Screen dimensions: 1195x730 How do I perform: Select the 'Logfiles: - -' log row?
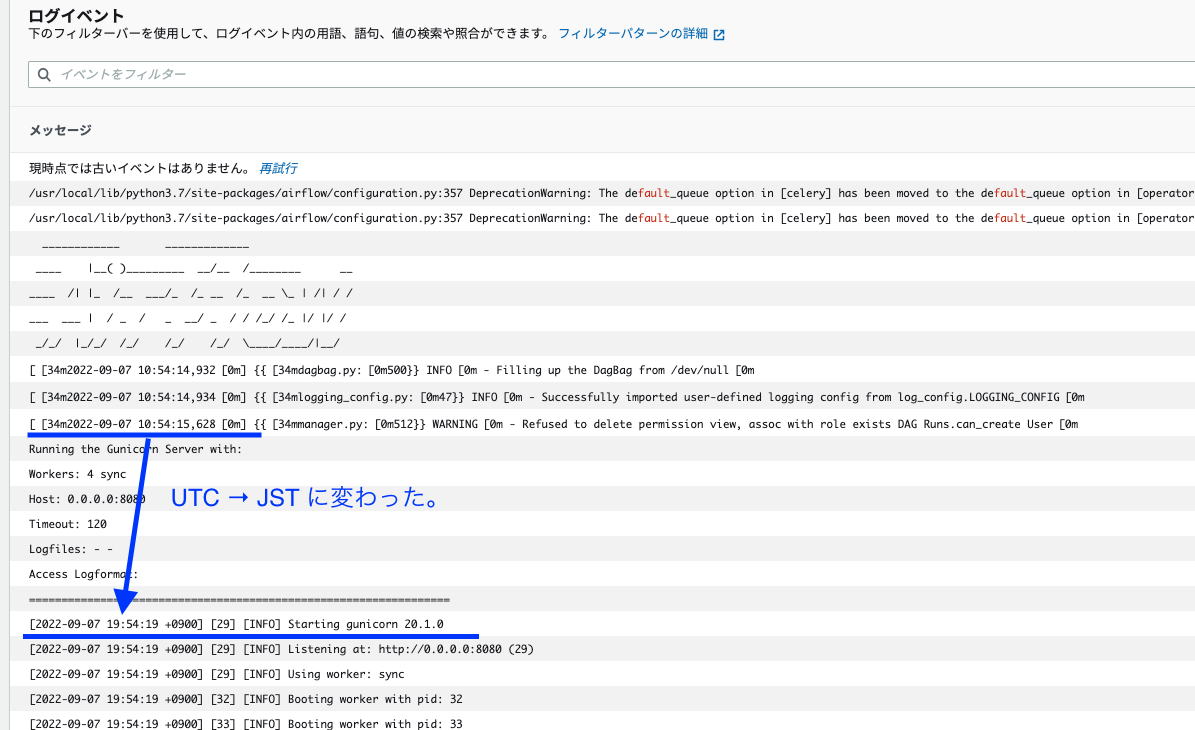tap(602, 549)
